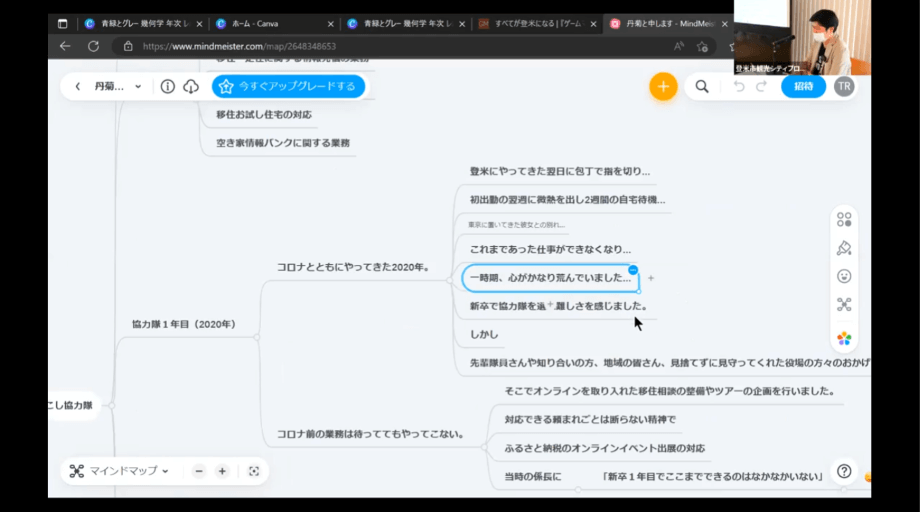Select the node これまであった仕事ができなくなり...
The image size is (920, 512).
tap(550, 250)
